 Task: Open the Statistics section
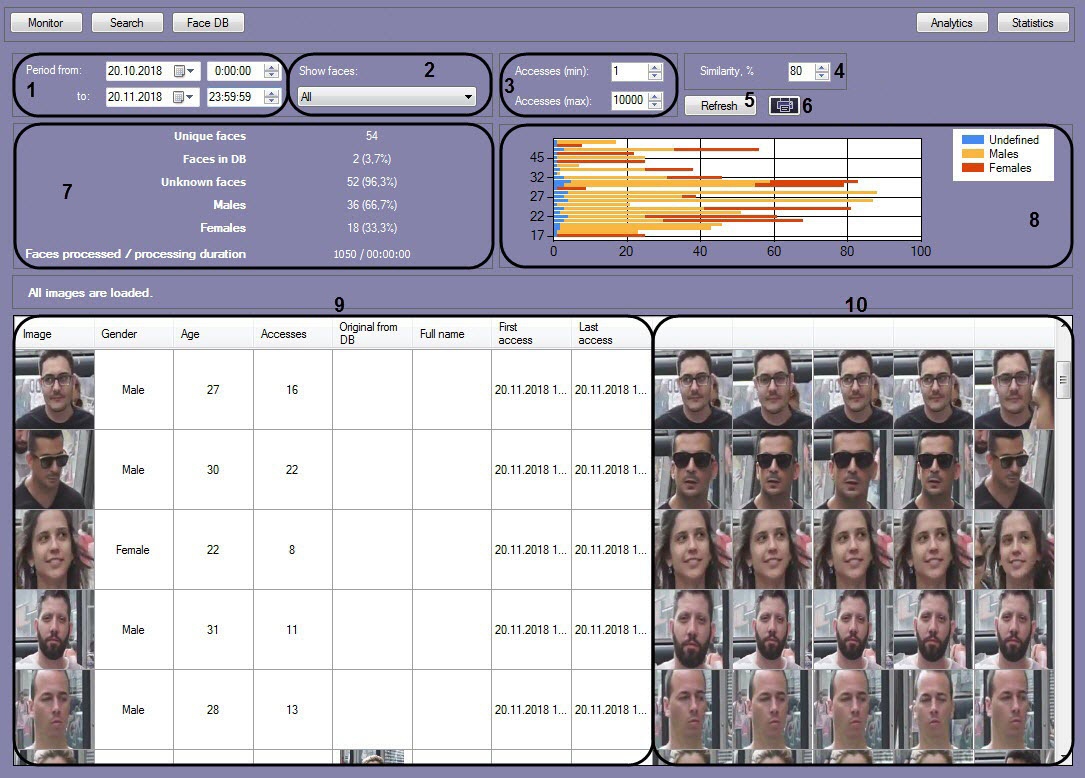click(x=1032, y=22)
